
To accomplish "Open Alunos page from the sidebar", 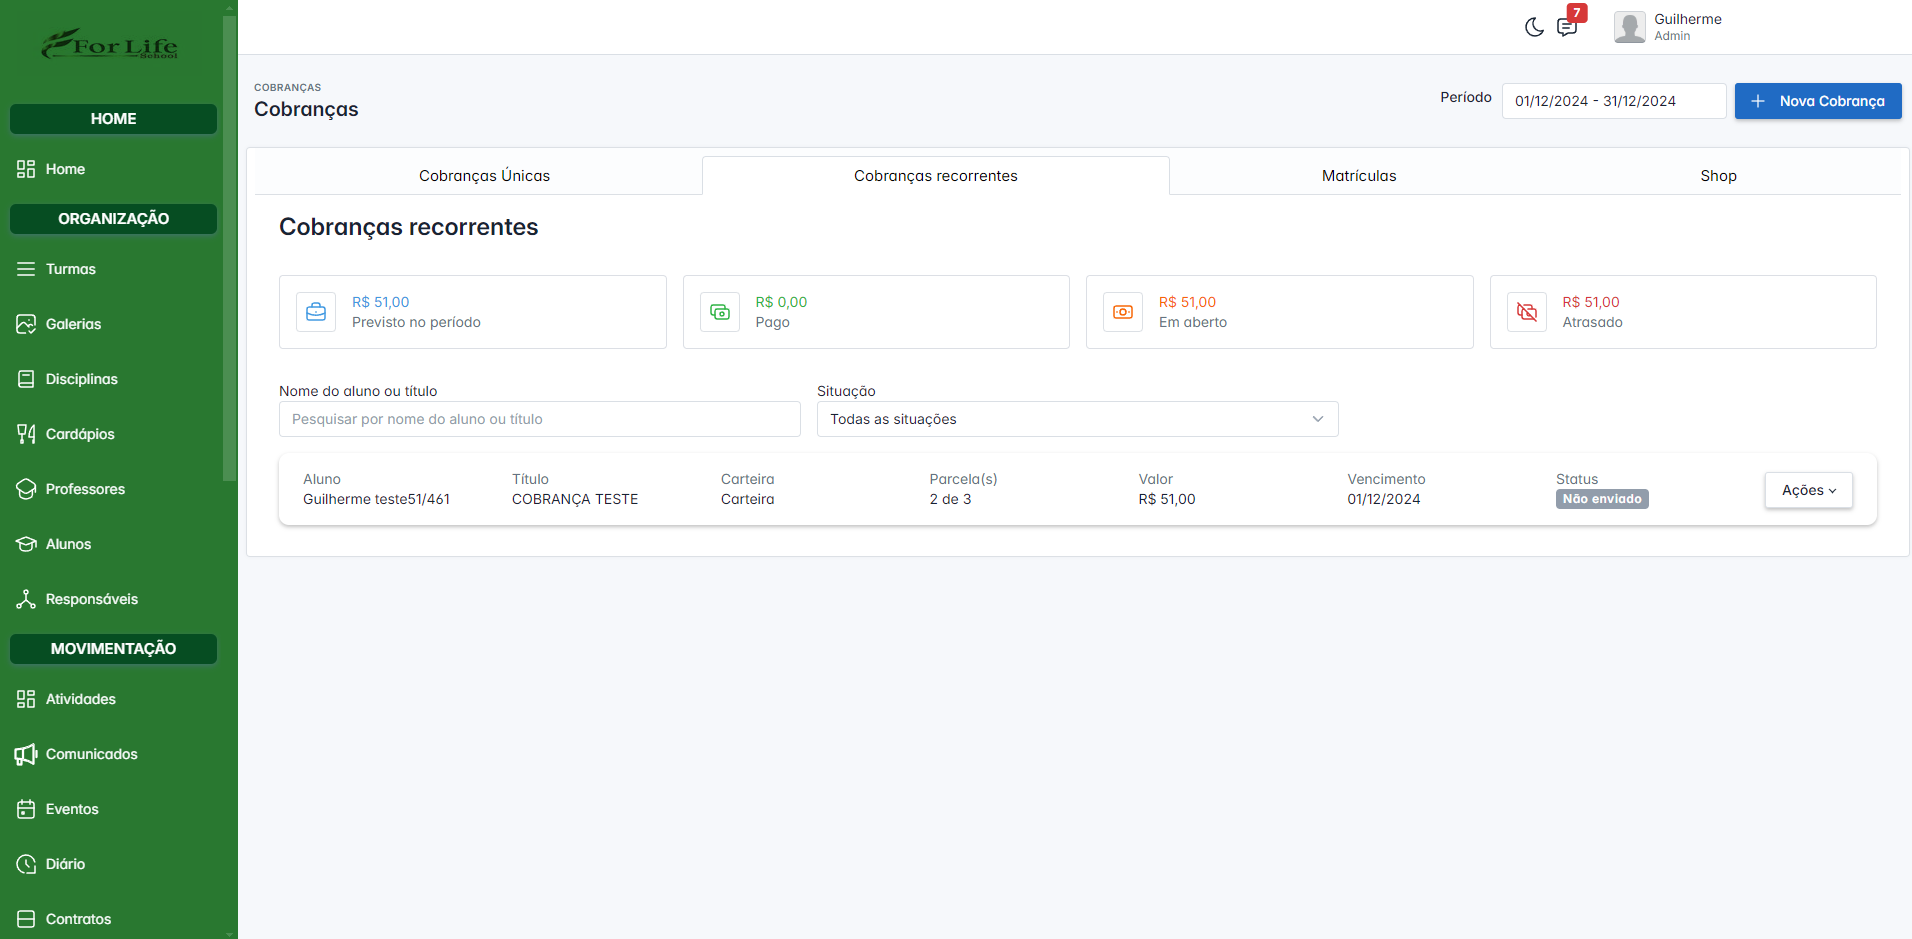I will [68, 544].
